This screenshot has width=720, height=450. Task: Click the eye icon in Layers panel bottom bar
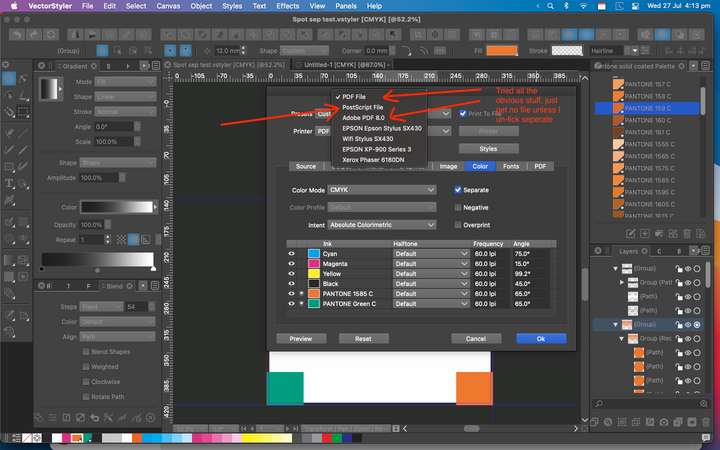pos(664,422)
